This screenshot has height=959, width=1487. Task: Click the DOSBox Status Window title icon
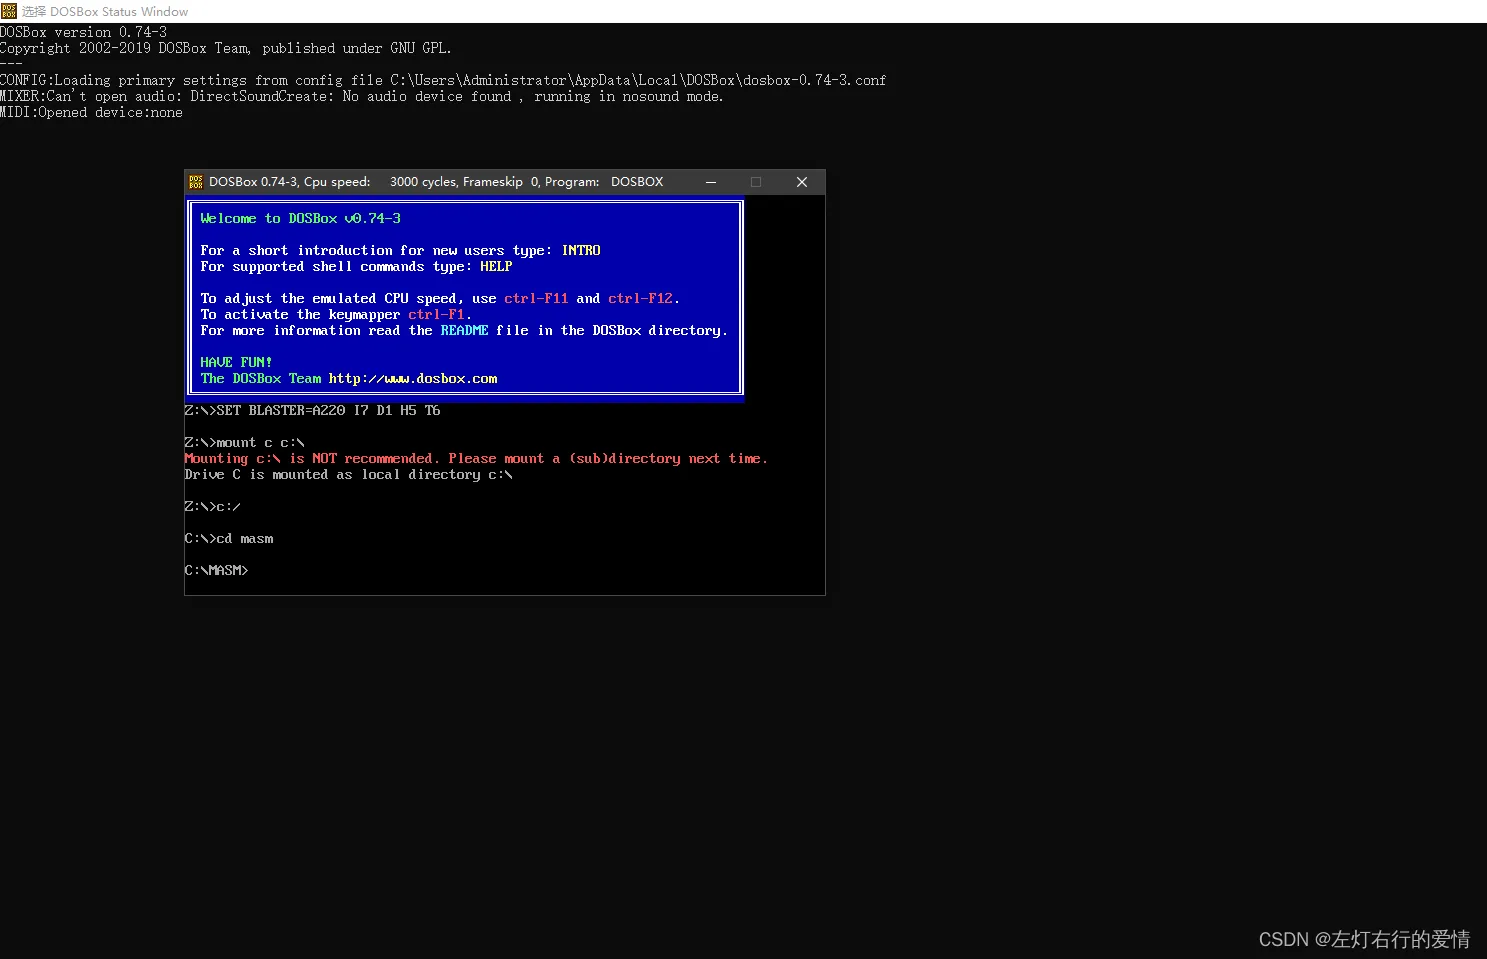pyautogui.click(x=9, y=11)
